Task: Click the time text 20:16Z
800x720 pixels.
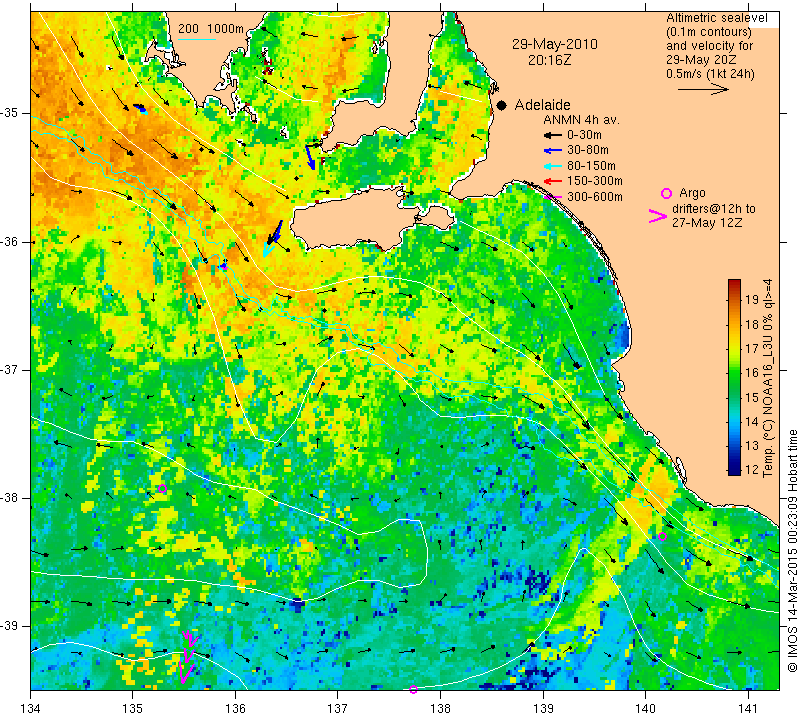Action: 549,60
